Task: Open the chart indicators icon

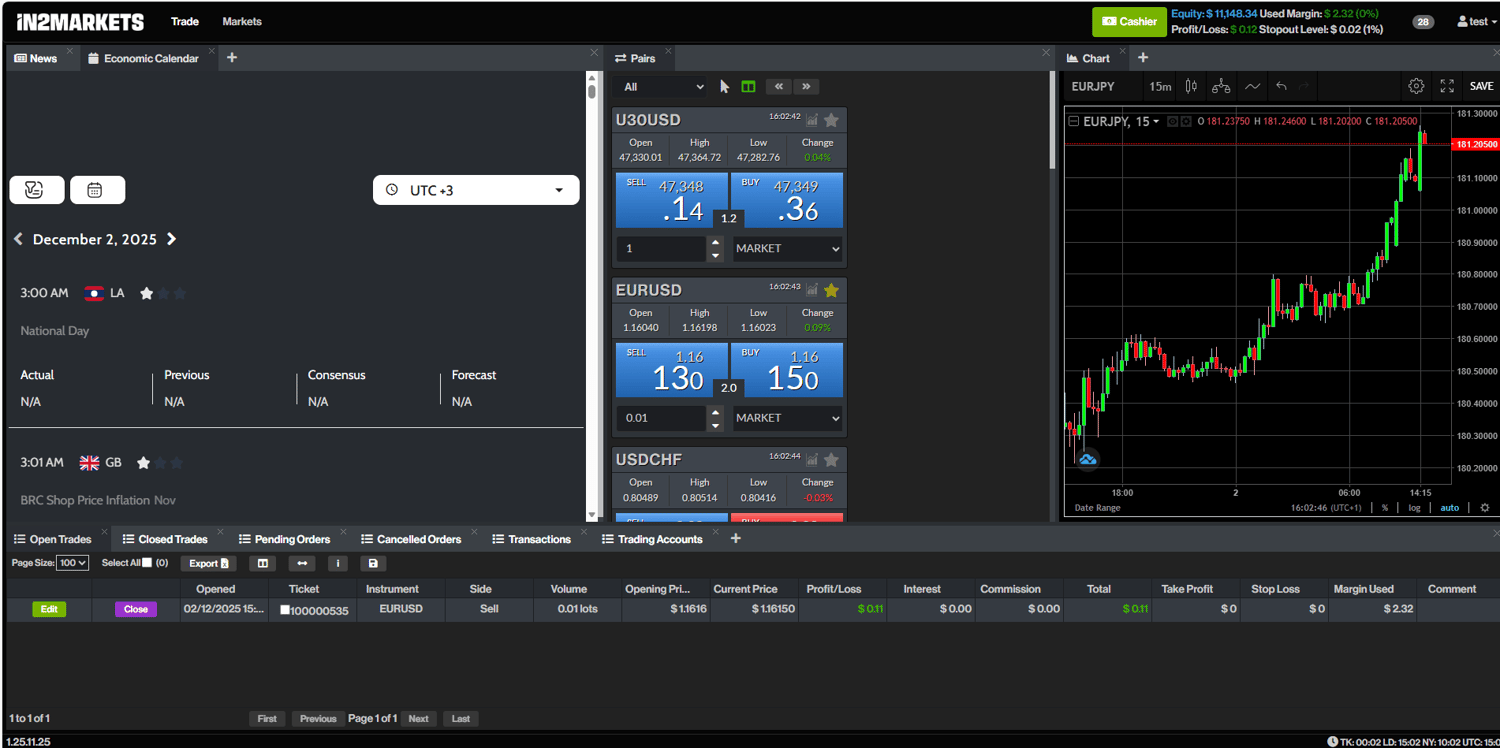Action: coord(1221,86)
